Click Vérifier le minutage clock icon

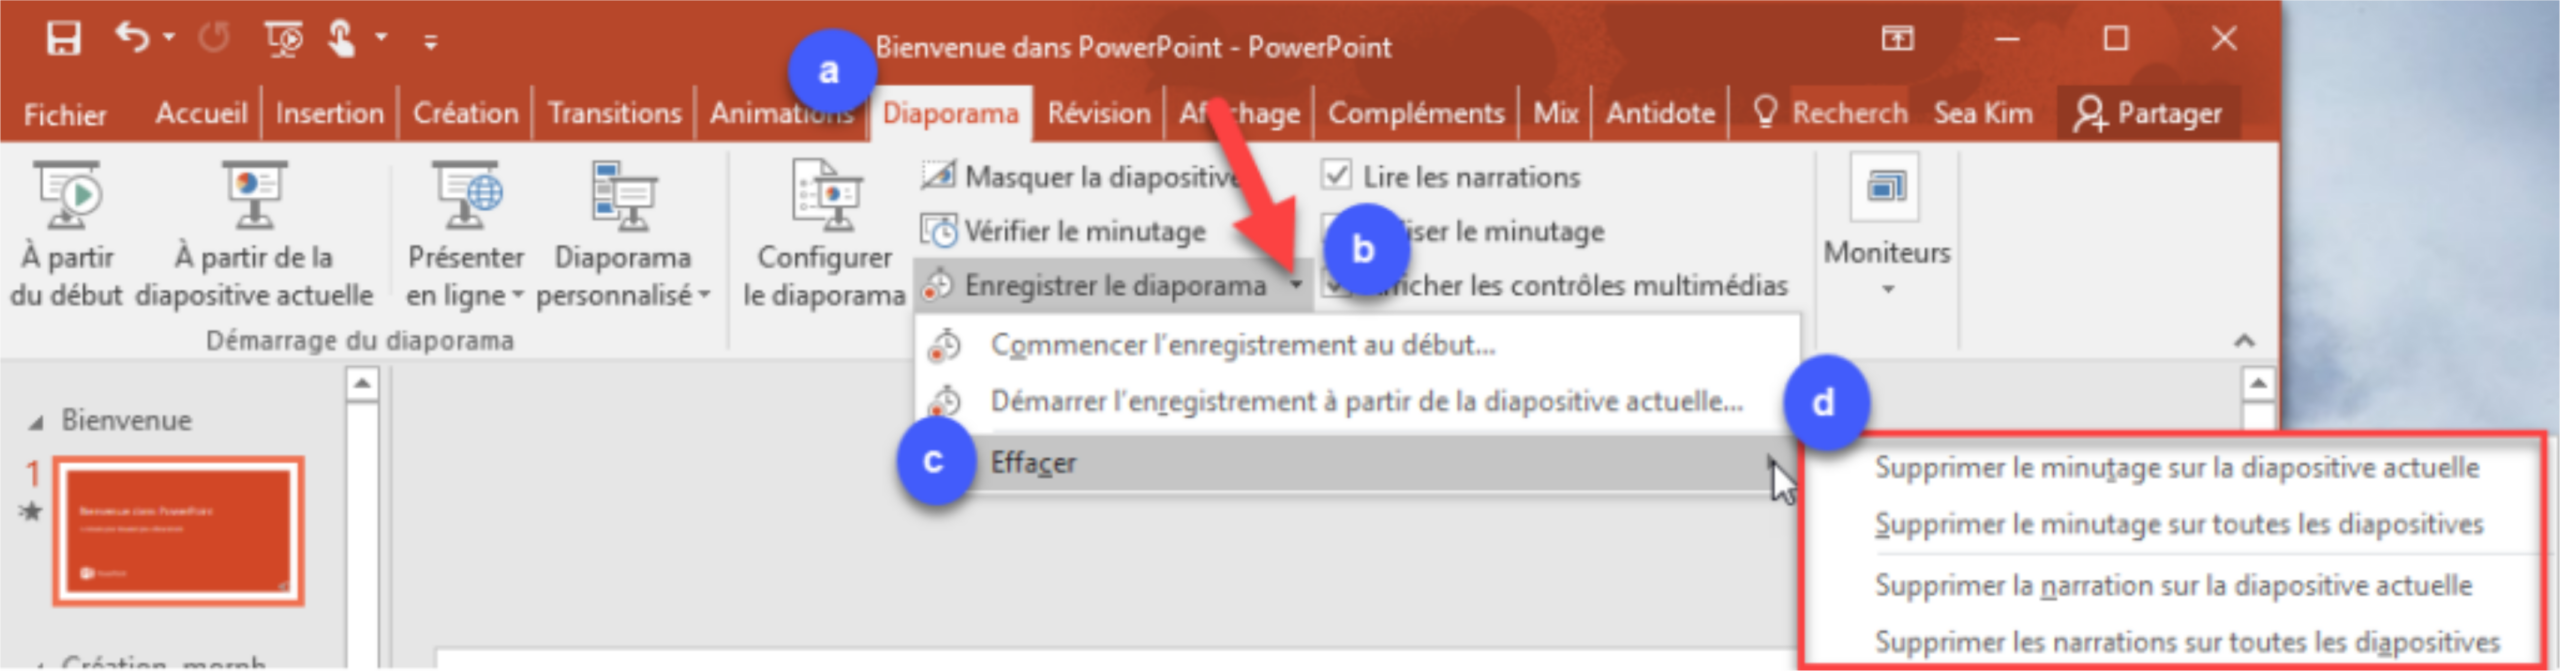(938, 231)
